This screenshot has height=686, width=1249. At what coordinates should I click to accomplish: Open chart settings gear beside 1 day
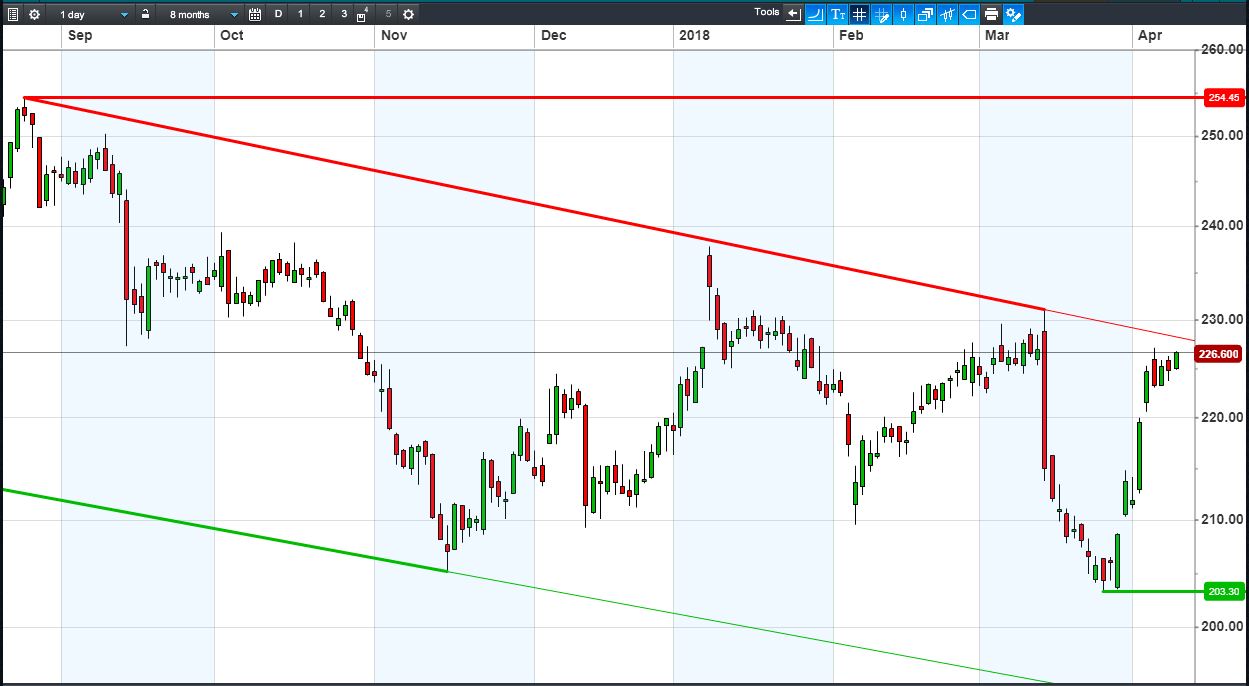[34, 14]
